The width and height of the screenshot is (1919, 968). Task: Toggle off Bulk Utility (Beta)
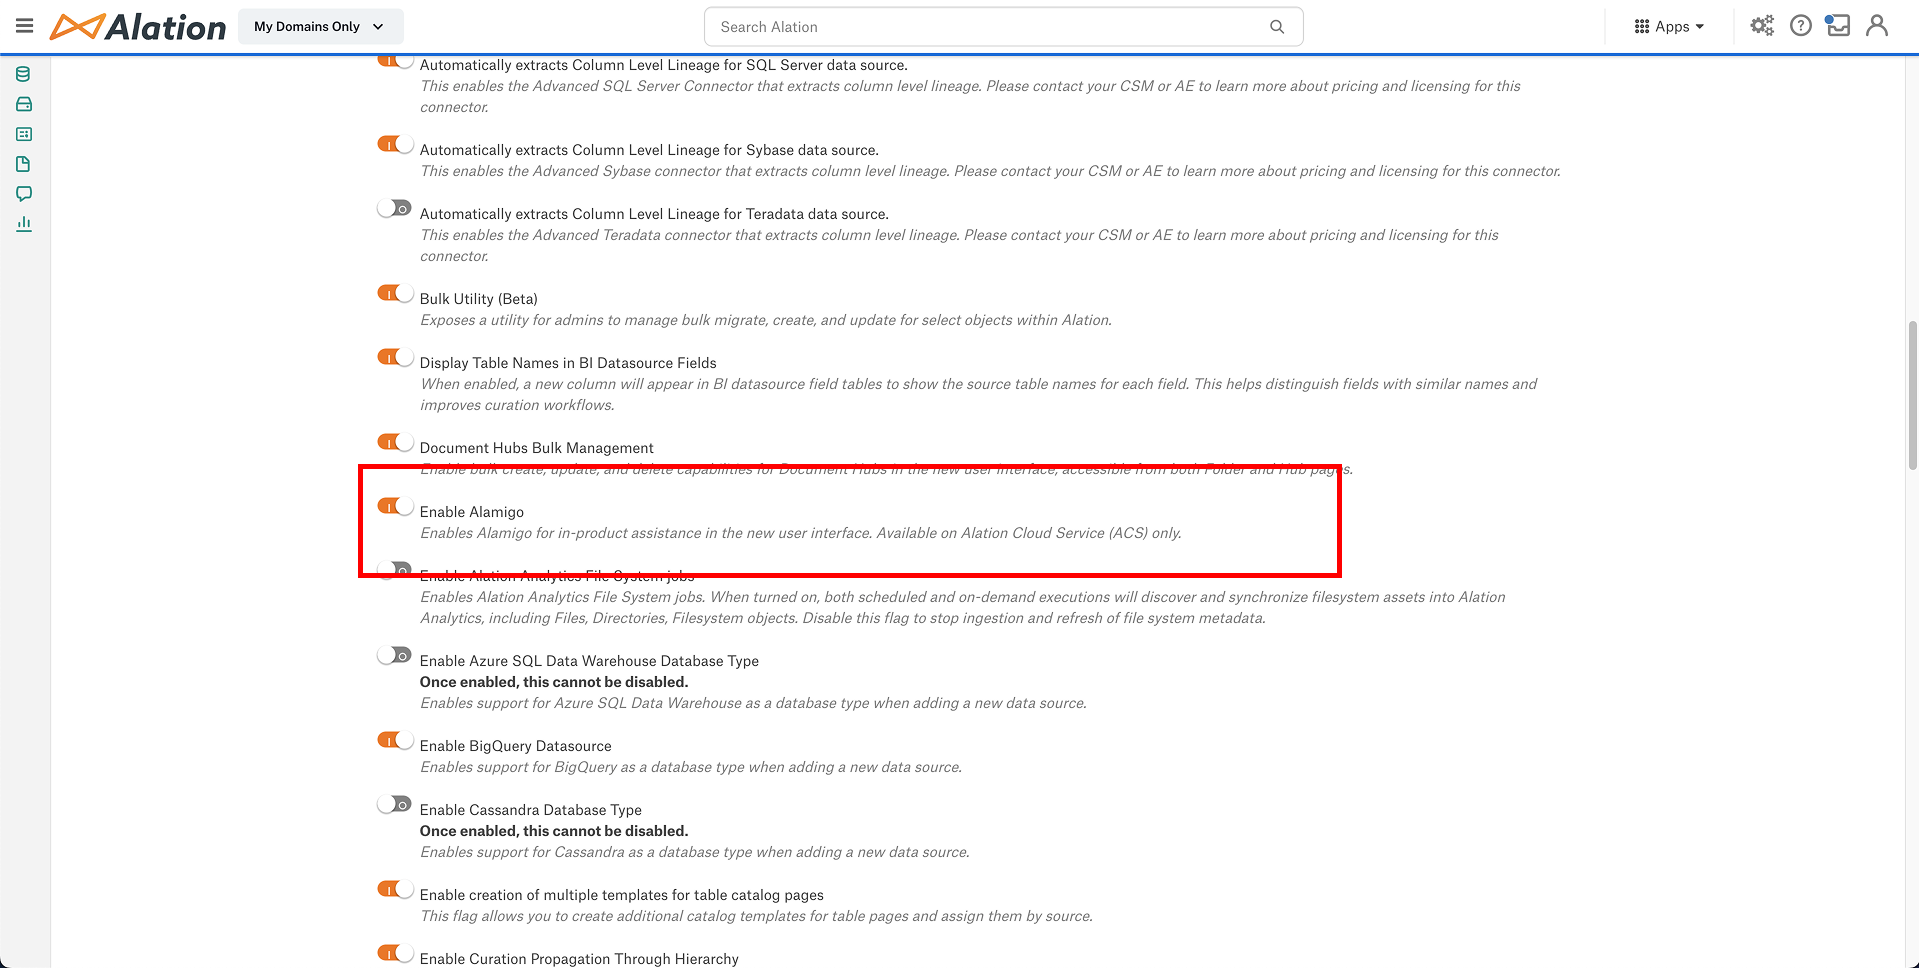point(395,293)
